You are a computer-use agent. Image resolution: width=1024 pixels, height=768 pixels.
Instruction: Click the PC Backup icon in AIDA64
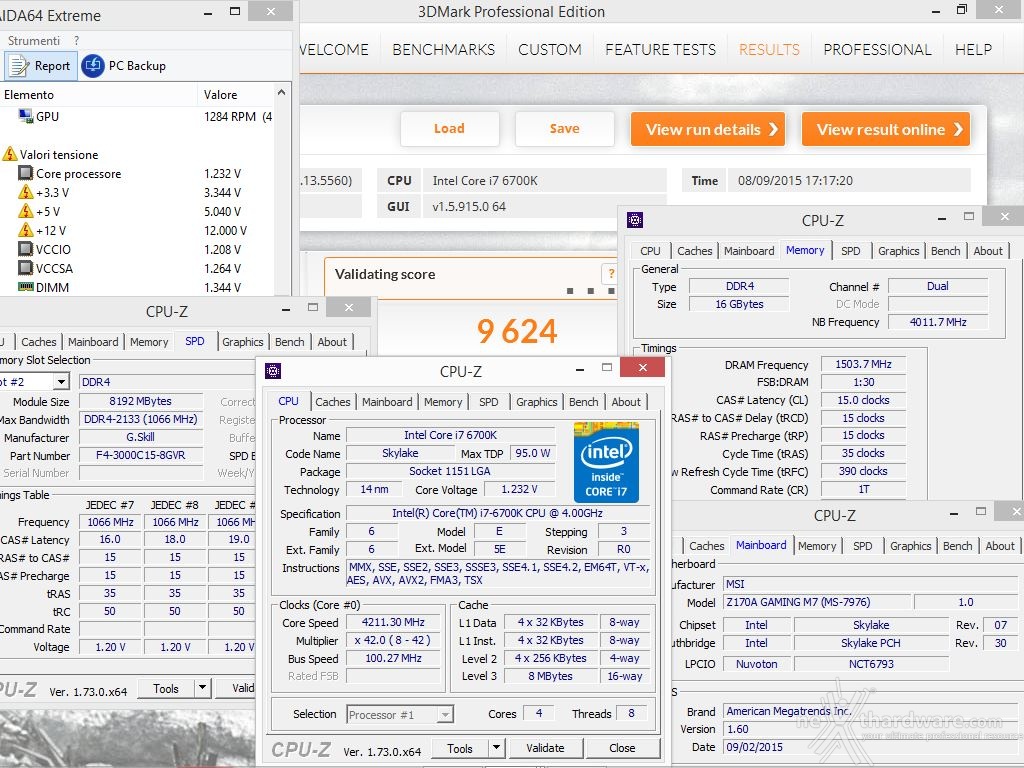tap(93, 66)
